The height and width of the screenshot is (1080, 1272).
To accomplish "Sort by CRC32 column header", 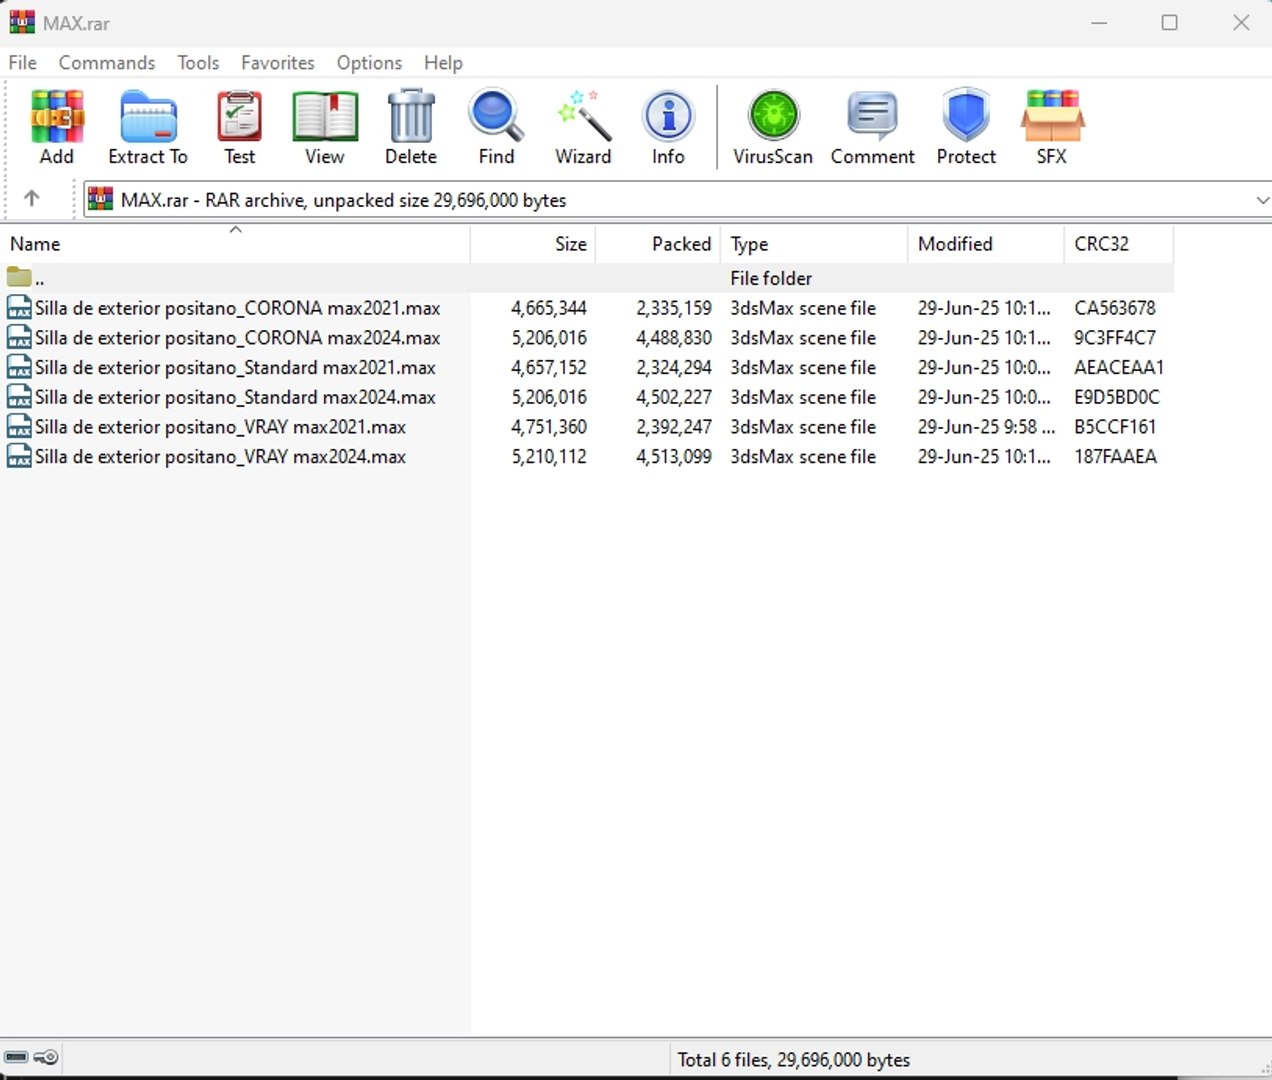I will (1119, 244).
